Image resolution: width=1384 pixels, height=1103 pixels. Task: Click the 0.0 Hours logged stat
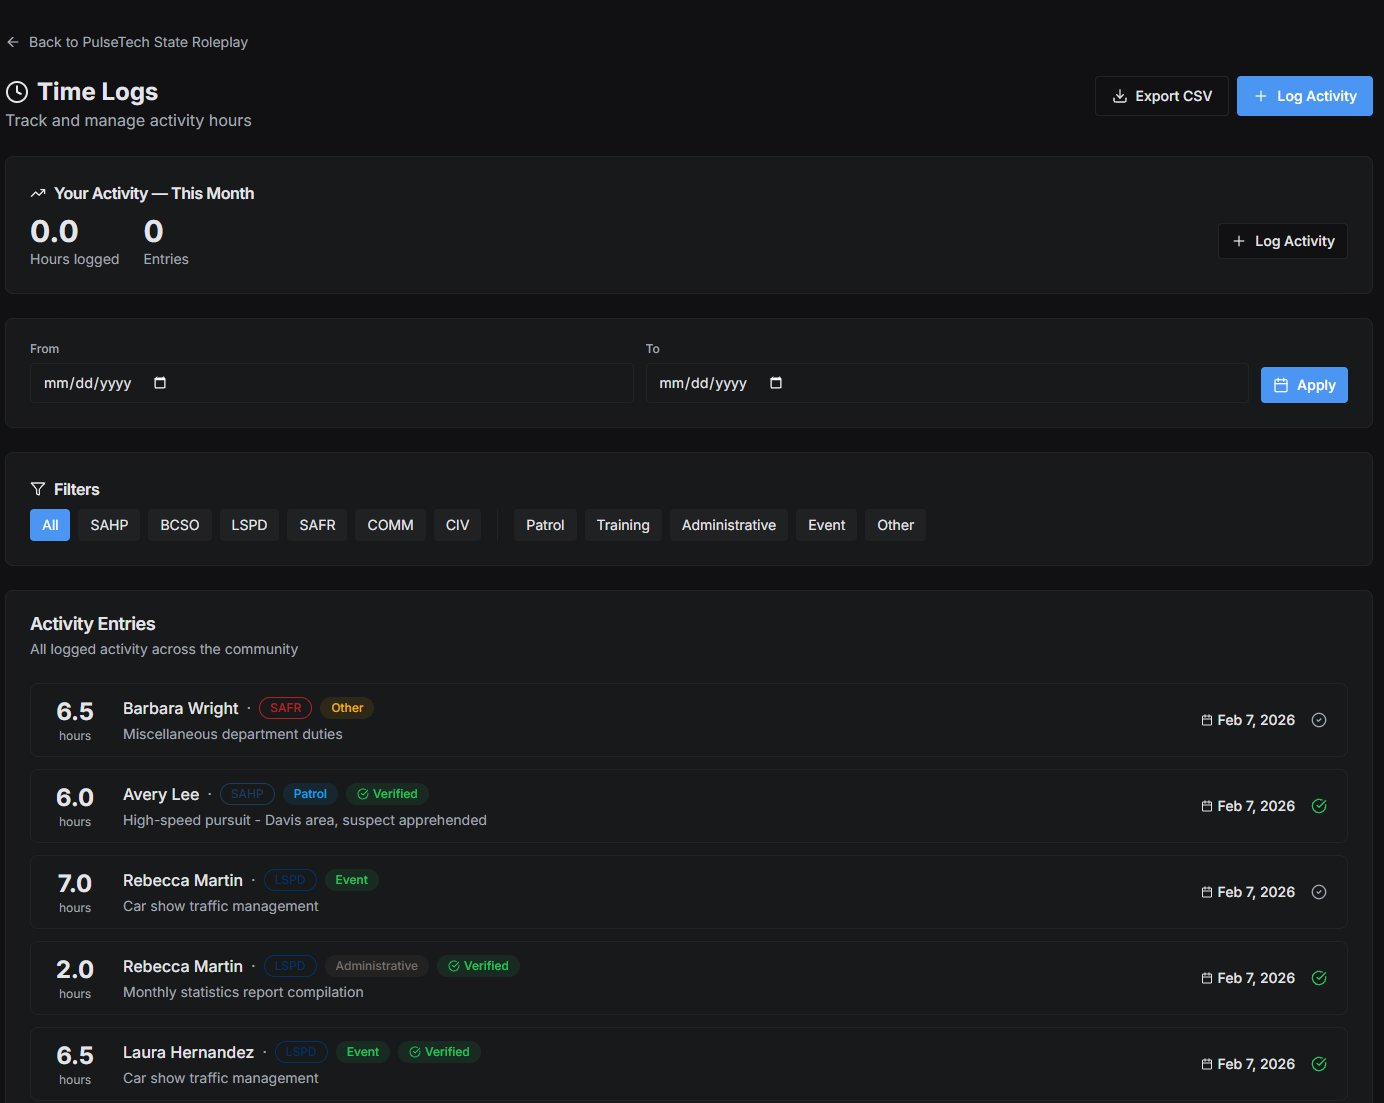[x=74, y=243]
